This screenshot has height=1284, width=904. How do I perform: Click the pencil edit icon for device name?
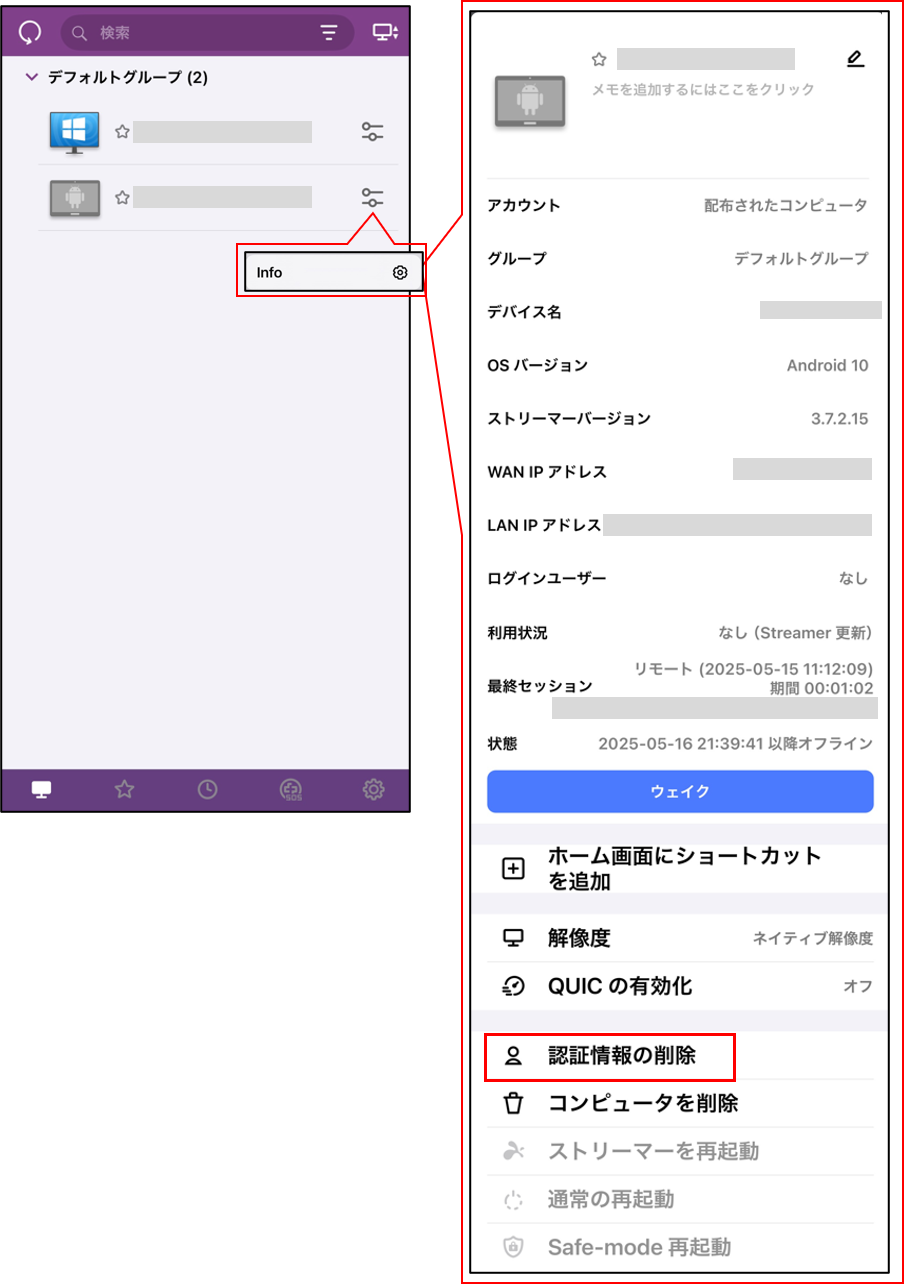click(x=855, y=59)
